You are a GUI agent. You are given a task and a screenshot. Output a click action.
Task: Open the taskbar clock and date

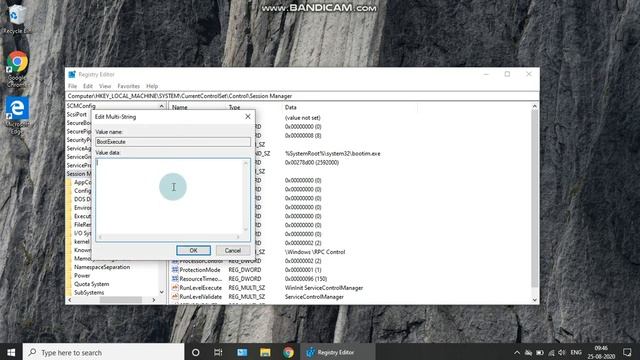[601, 352]
